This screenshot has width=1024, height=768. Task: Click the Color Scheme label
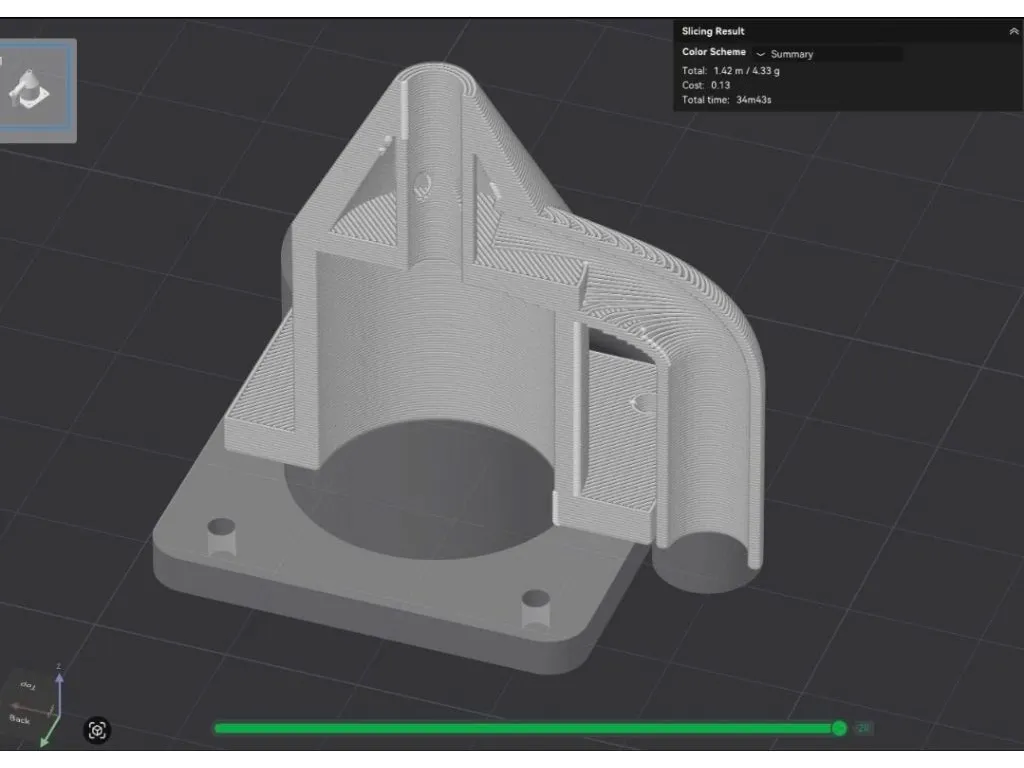pos(712,52)
